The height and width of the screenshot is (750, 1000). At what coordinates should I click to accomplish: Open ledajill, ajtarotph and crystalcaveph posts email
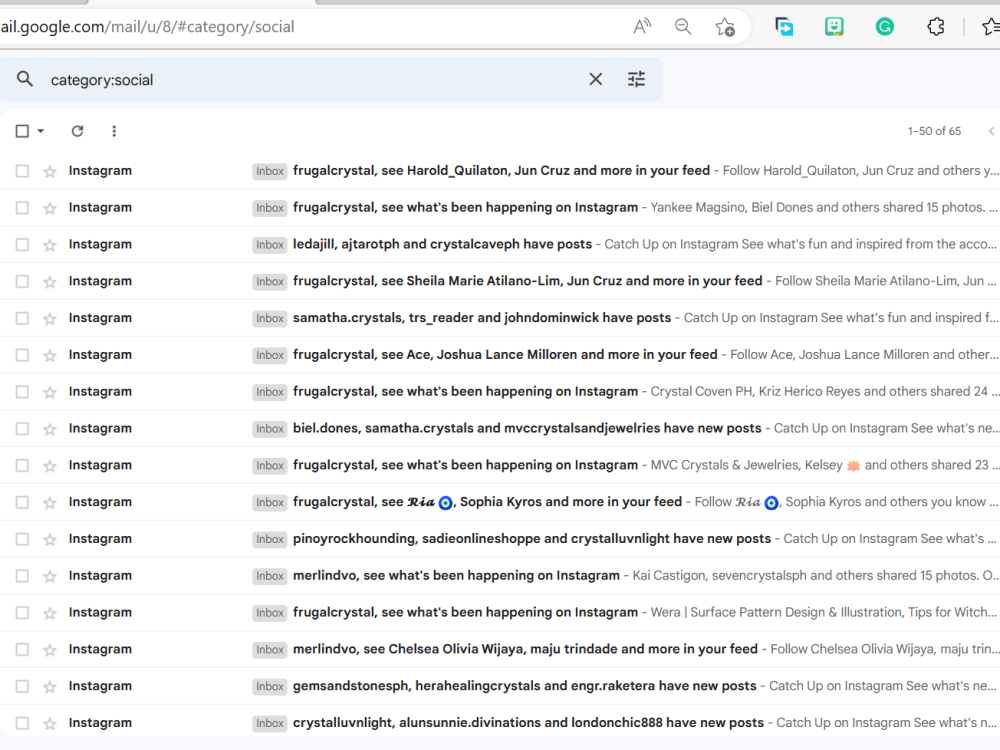click(500, 244)
